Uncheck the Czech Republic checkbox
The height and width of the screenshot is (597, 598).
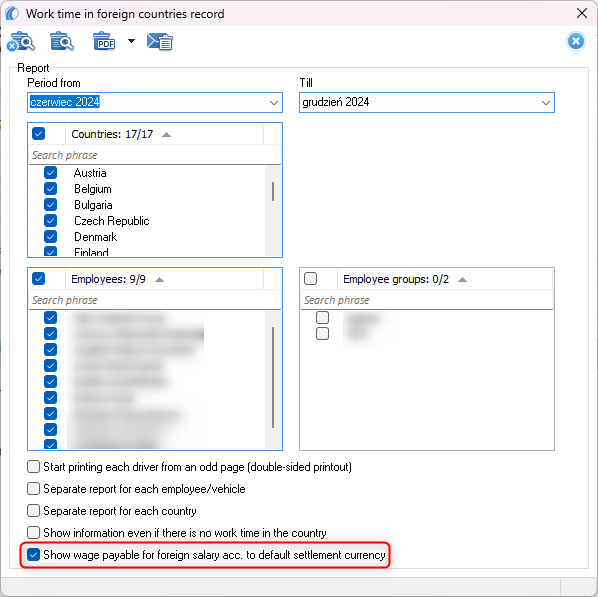pos(50,221)
